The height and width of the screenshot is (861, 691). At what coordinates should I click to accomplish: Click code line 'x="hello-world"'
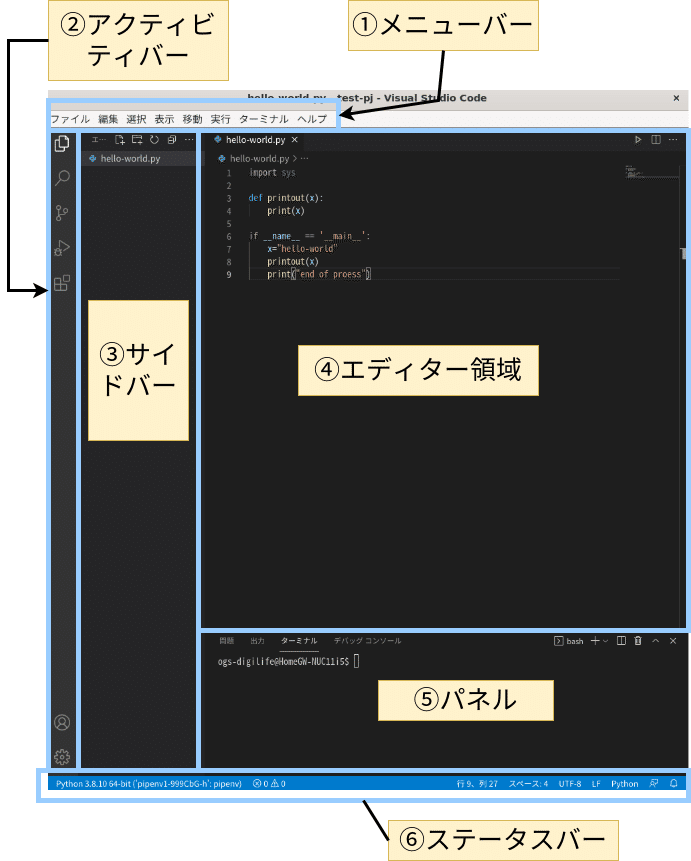[x=303, y=249]
